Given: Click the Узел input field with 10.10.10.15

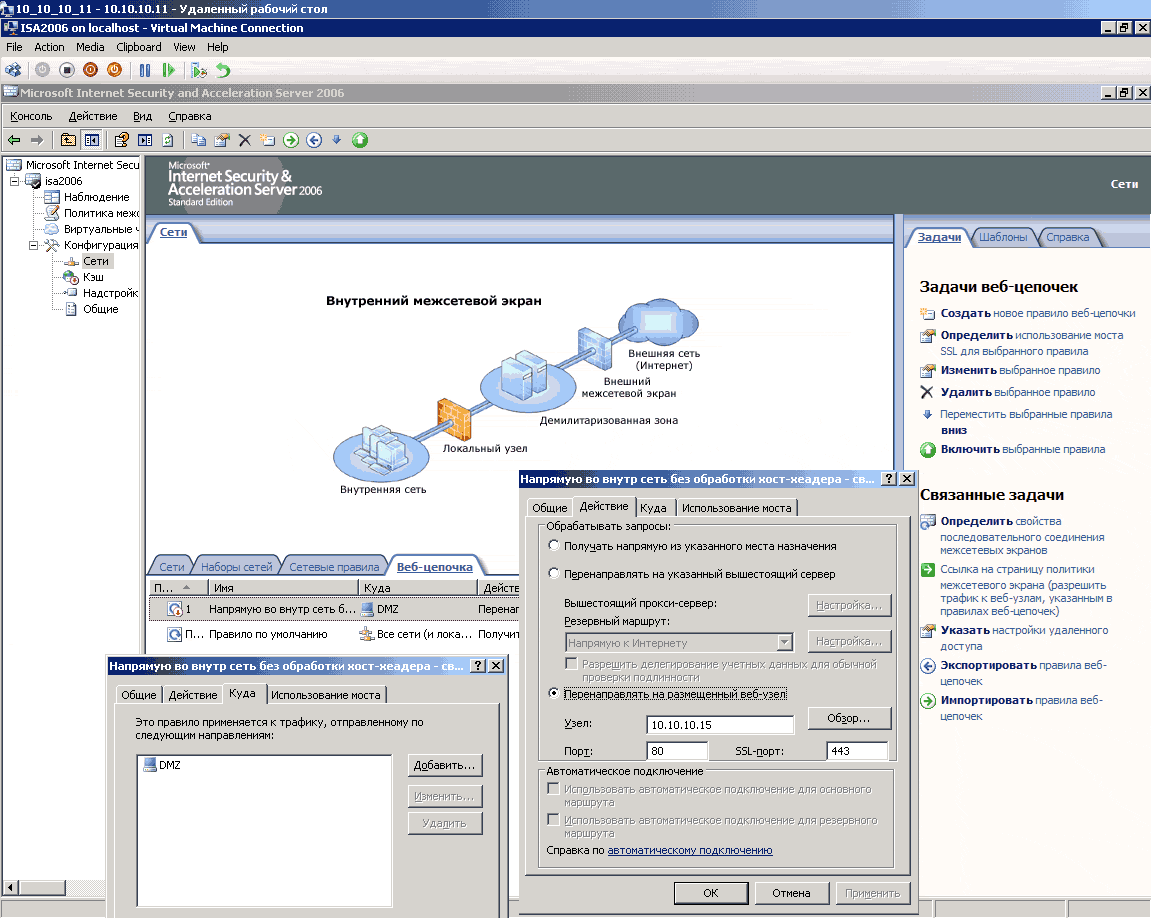Looking at the screenshot, I should click(720, 725).
